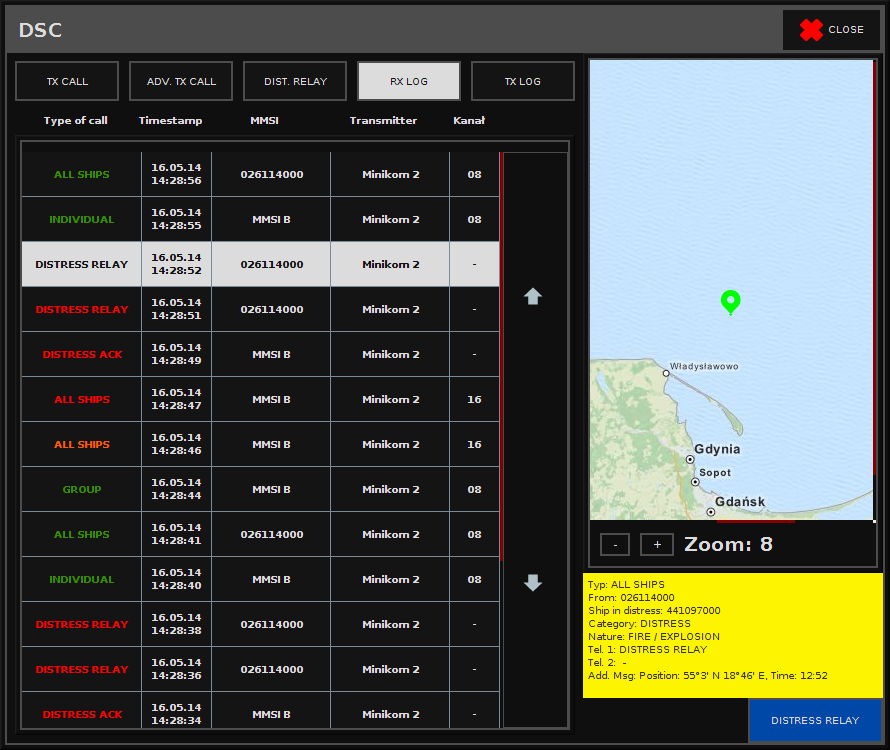Image resolution: width=890 pixels, height=750 pixels.
Task: Click the red X close icon
Action: point(811,30)
